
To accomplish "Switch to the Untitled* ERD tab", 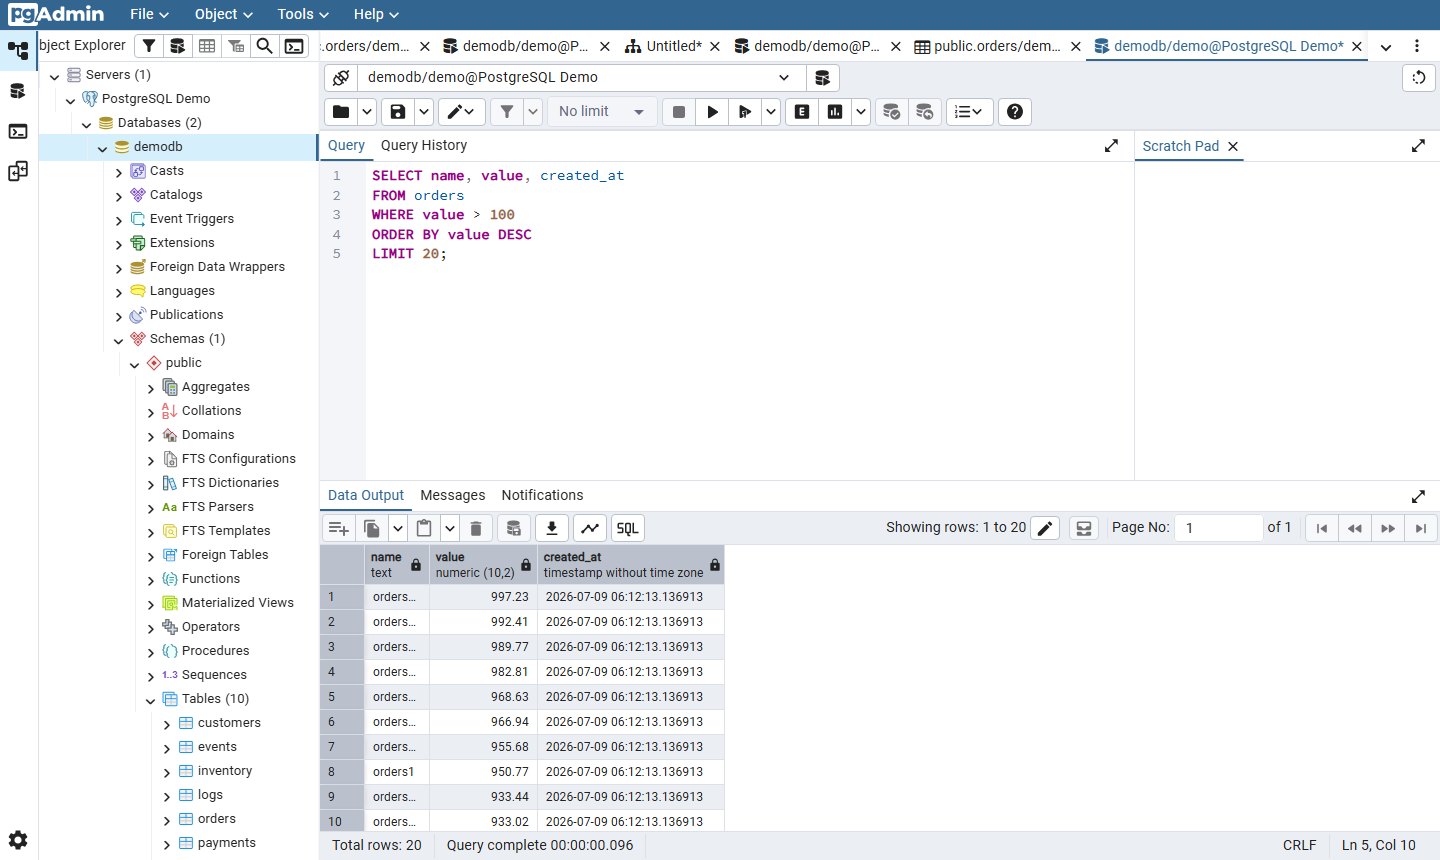I will tap(663, 46).
